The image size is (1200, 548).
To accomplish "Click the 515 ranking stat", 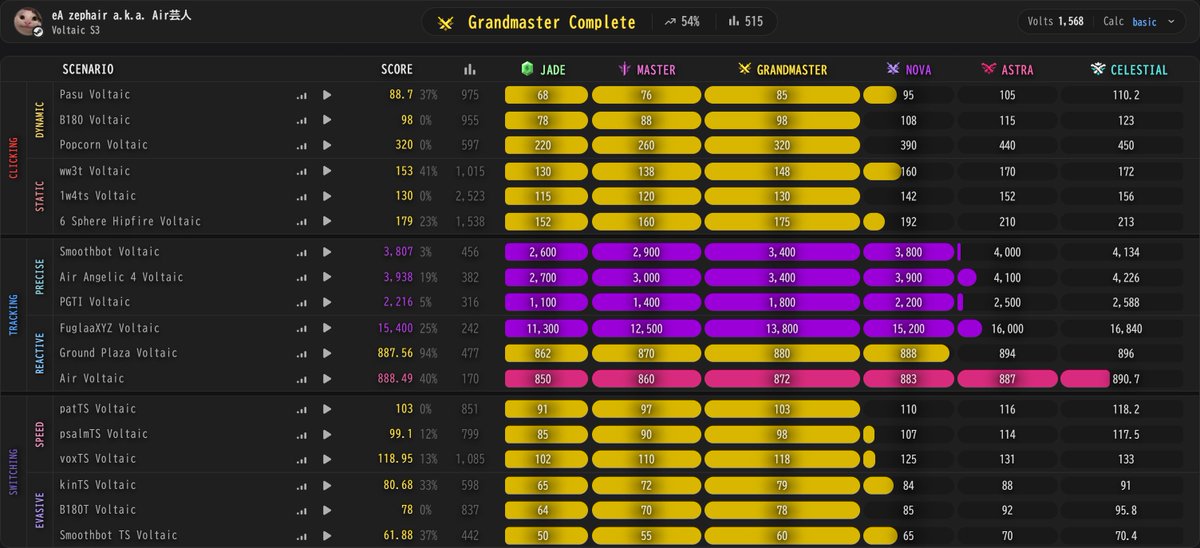I will (746, 22).
